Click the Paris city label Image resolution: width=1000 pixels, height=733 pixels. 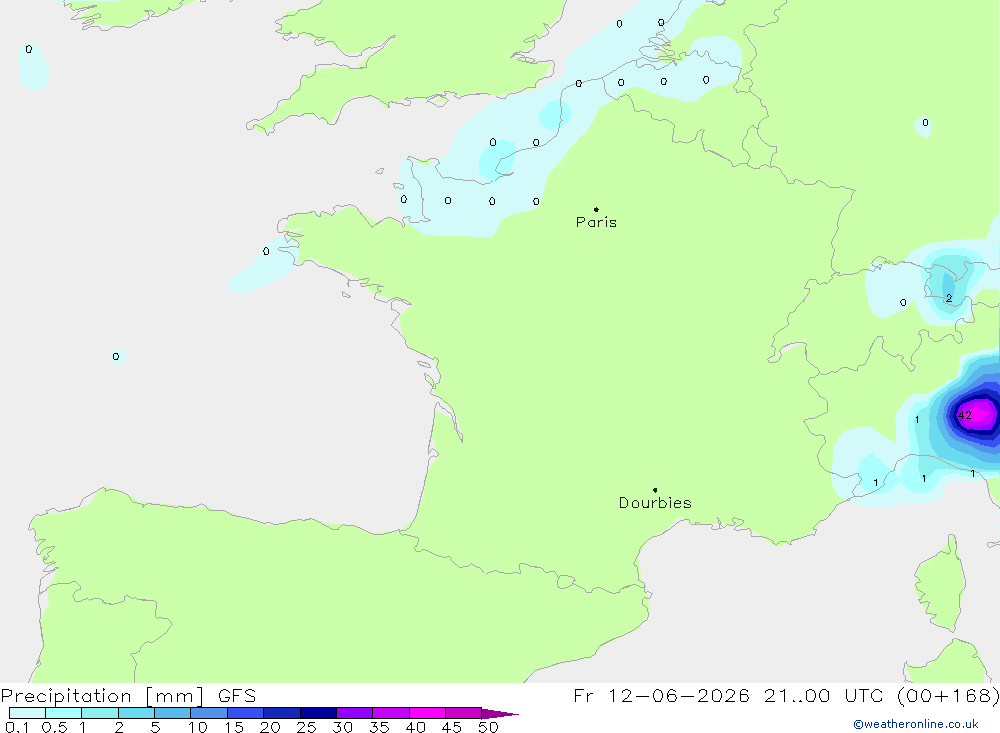click(x=596, y=222)
